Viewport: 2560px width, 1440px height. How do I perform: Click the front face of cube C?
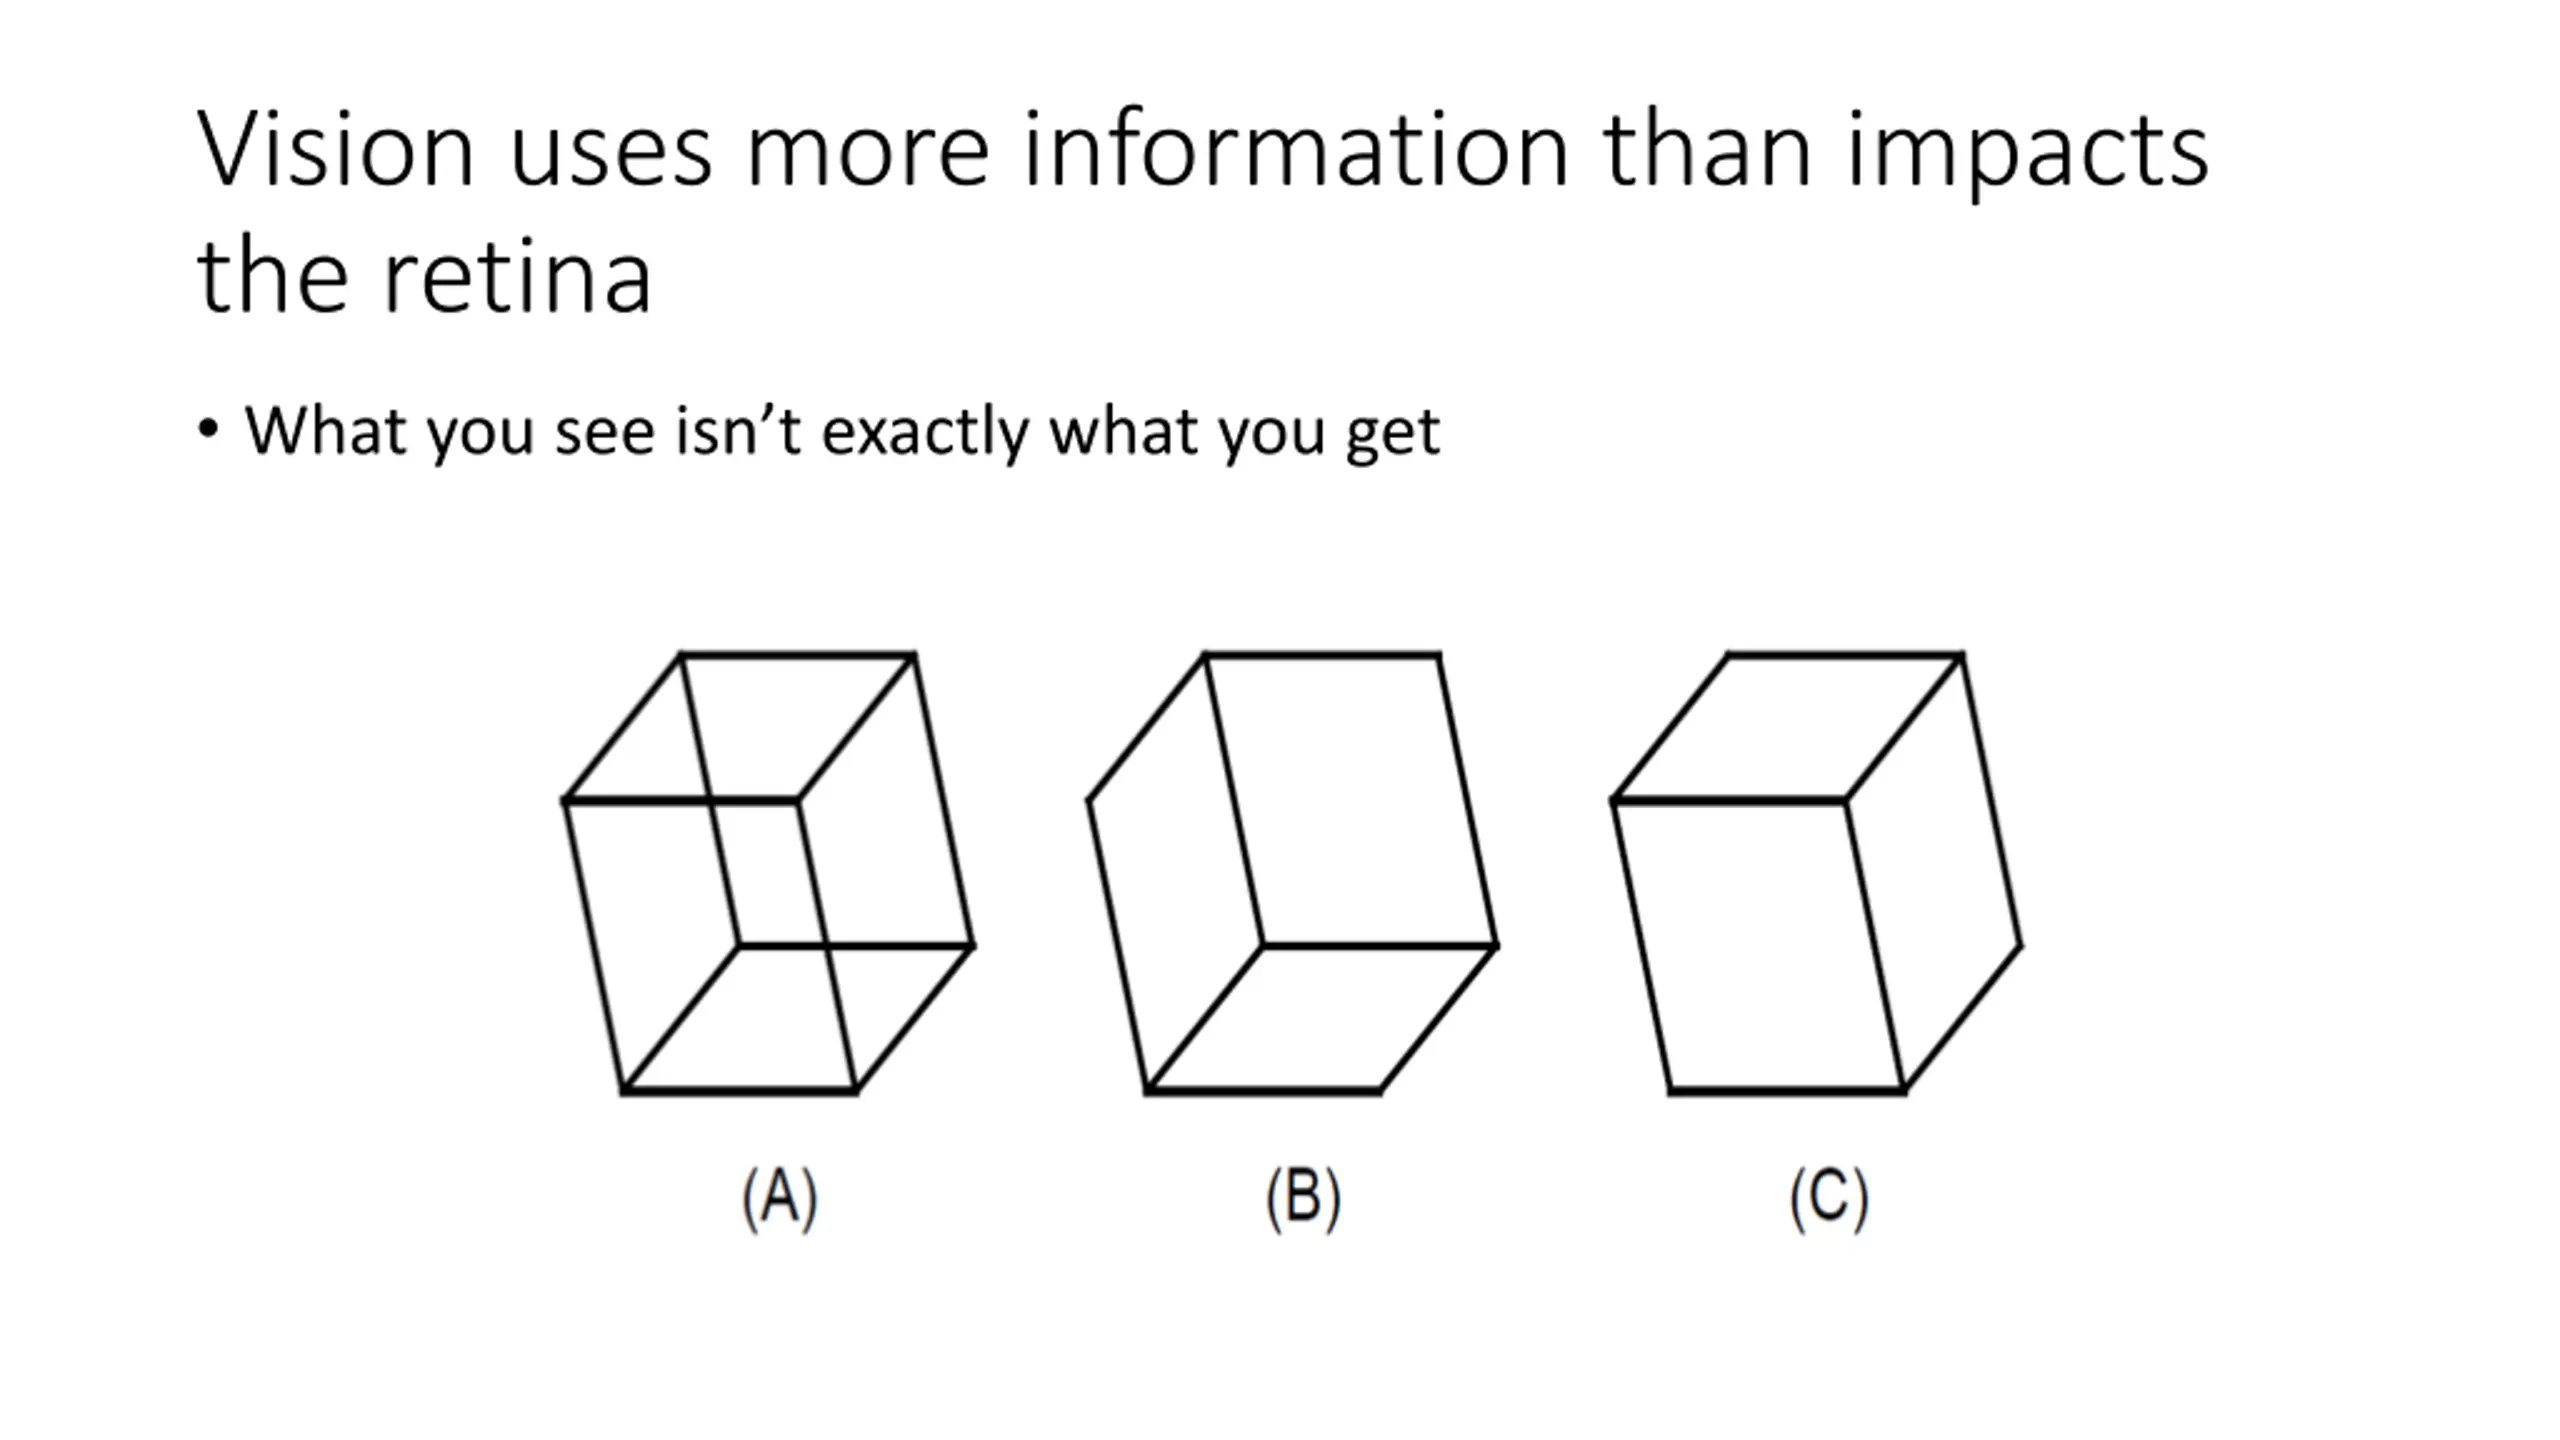[x=1758, y=945]
